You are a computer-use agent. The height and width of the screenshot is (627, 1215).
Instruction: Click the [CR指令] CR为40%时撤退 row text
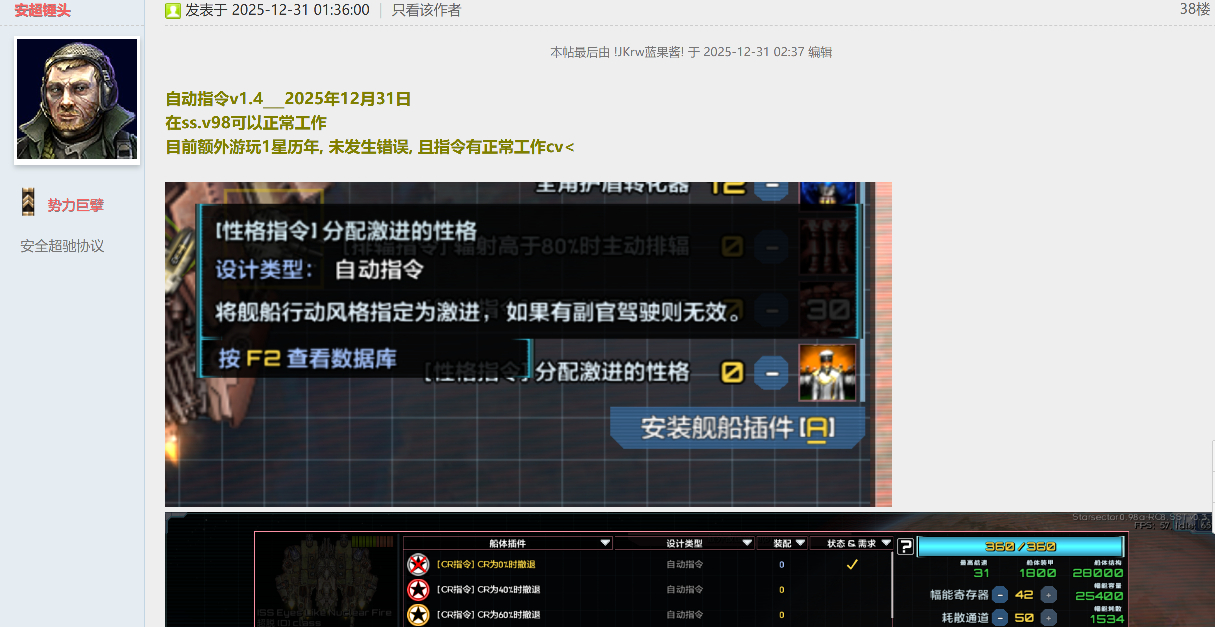(489, 589)
